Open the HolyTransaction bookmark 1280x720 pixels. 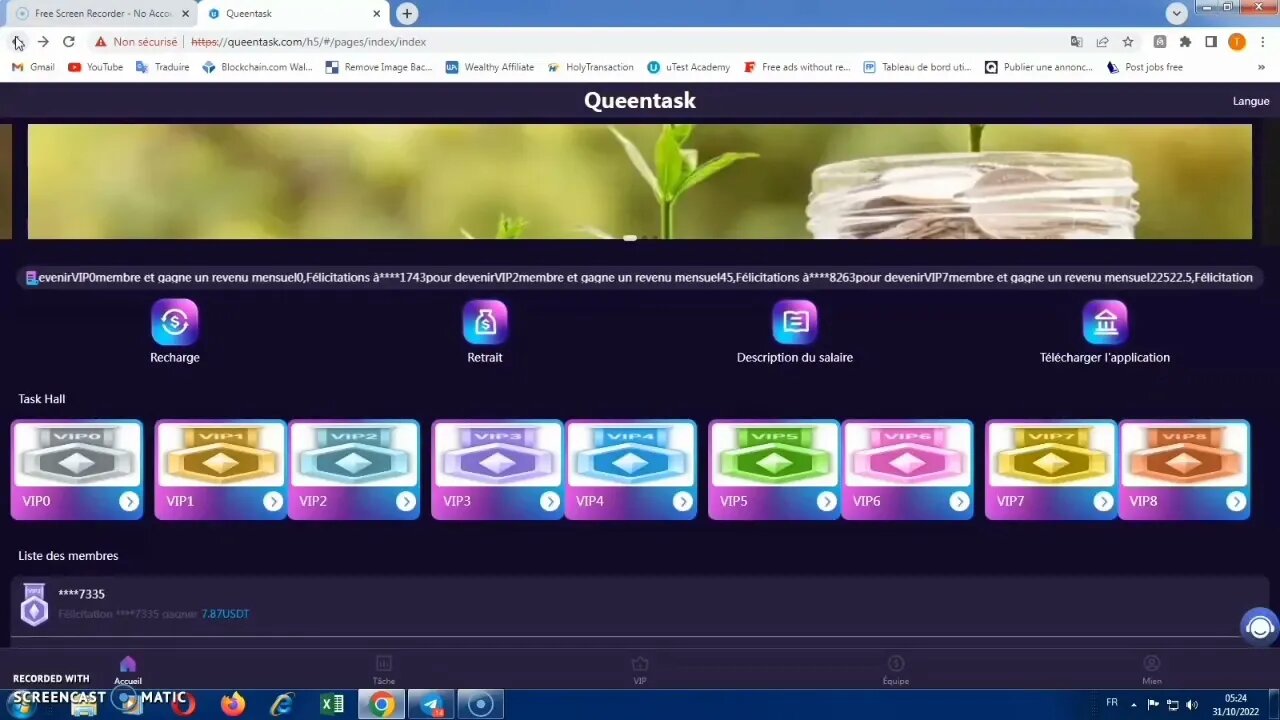[x=590, y=67]
